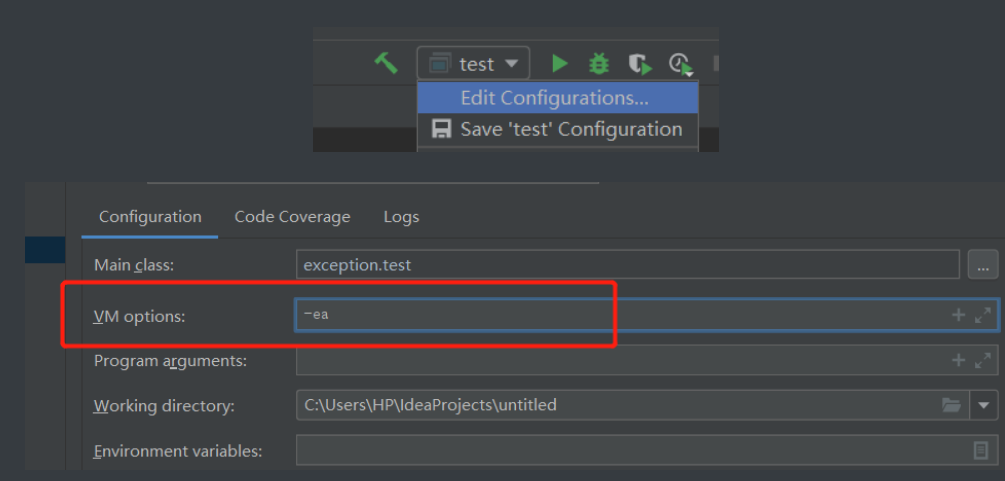Click the 'Environment variables:' label
This screenshot has width=1005, height=481.
178,451
